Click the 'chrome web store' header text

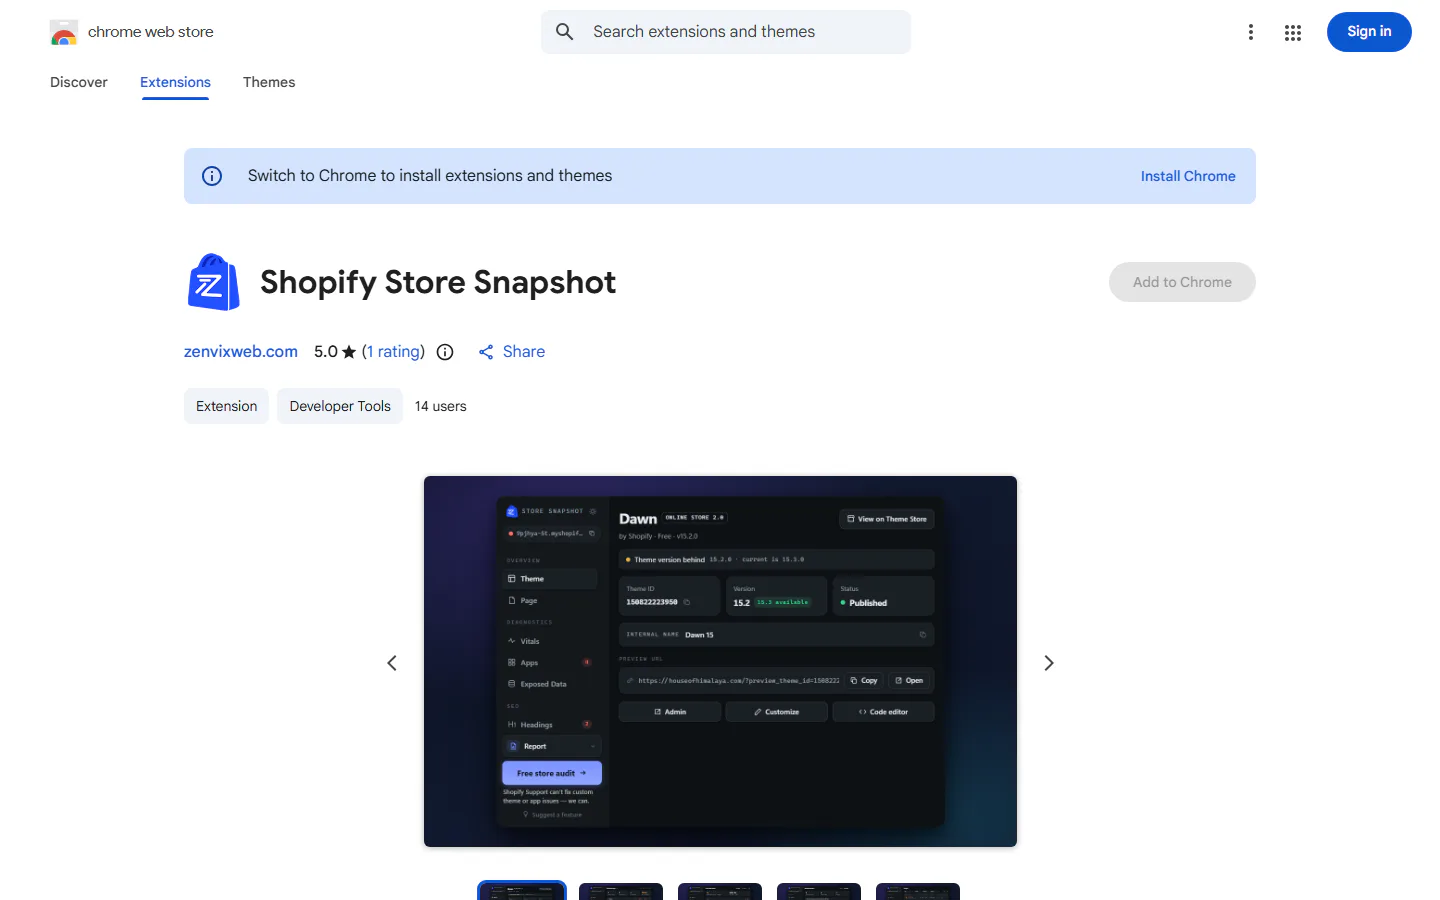(151, 32)
